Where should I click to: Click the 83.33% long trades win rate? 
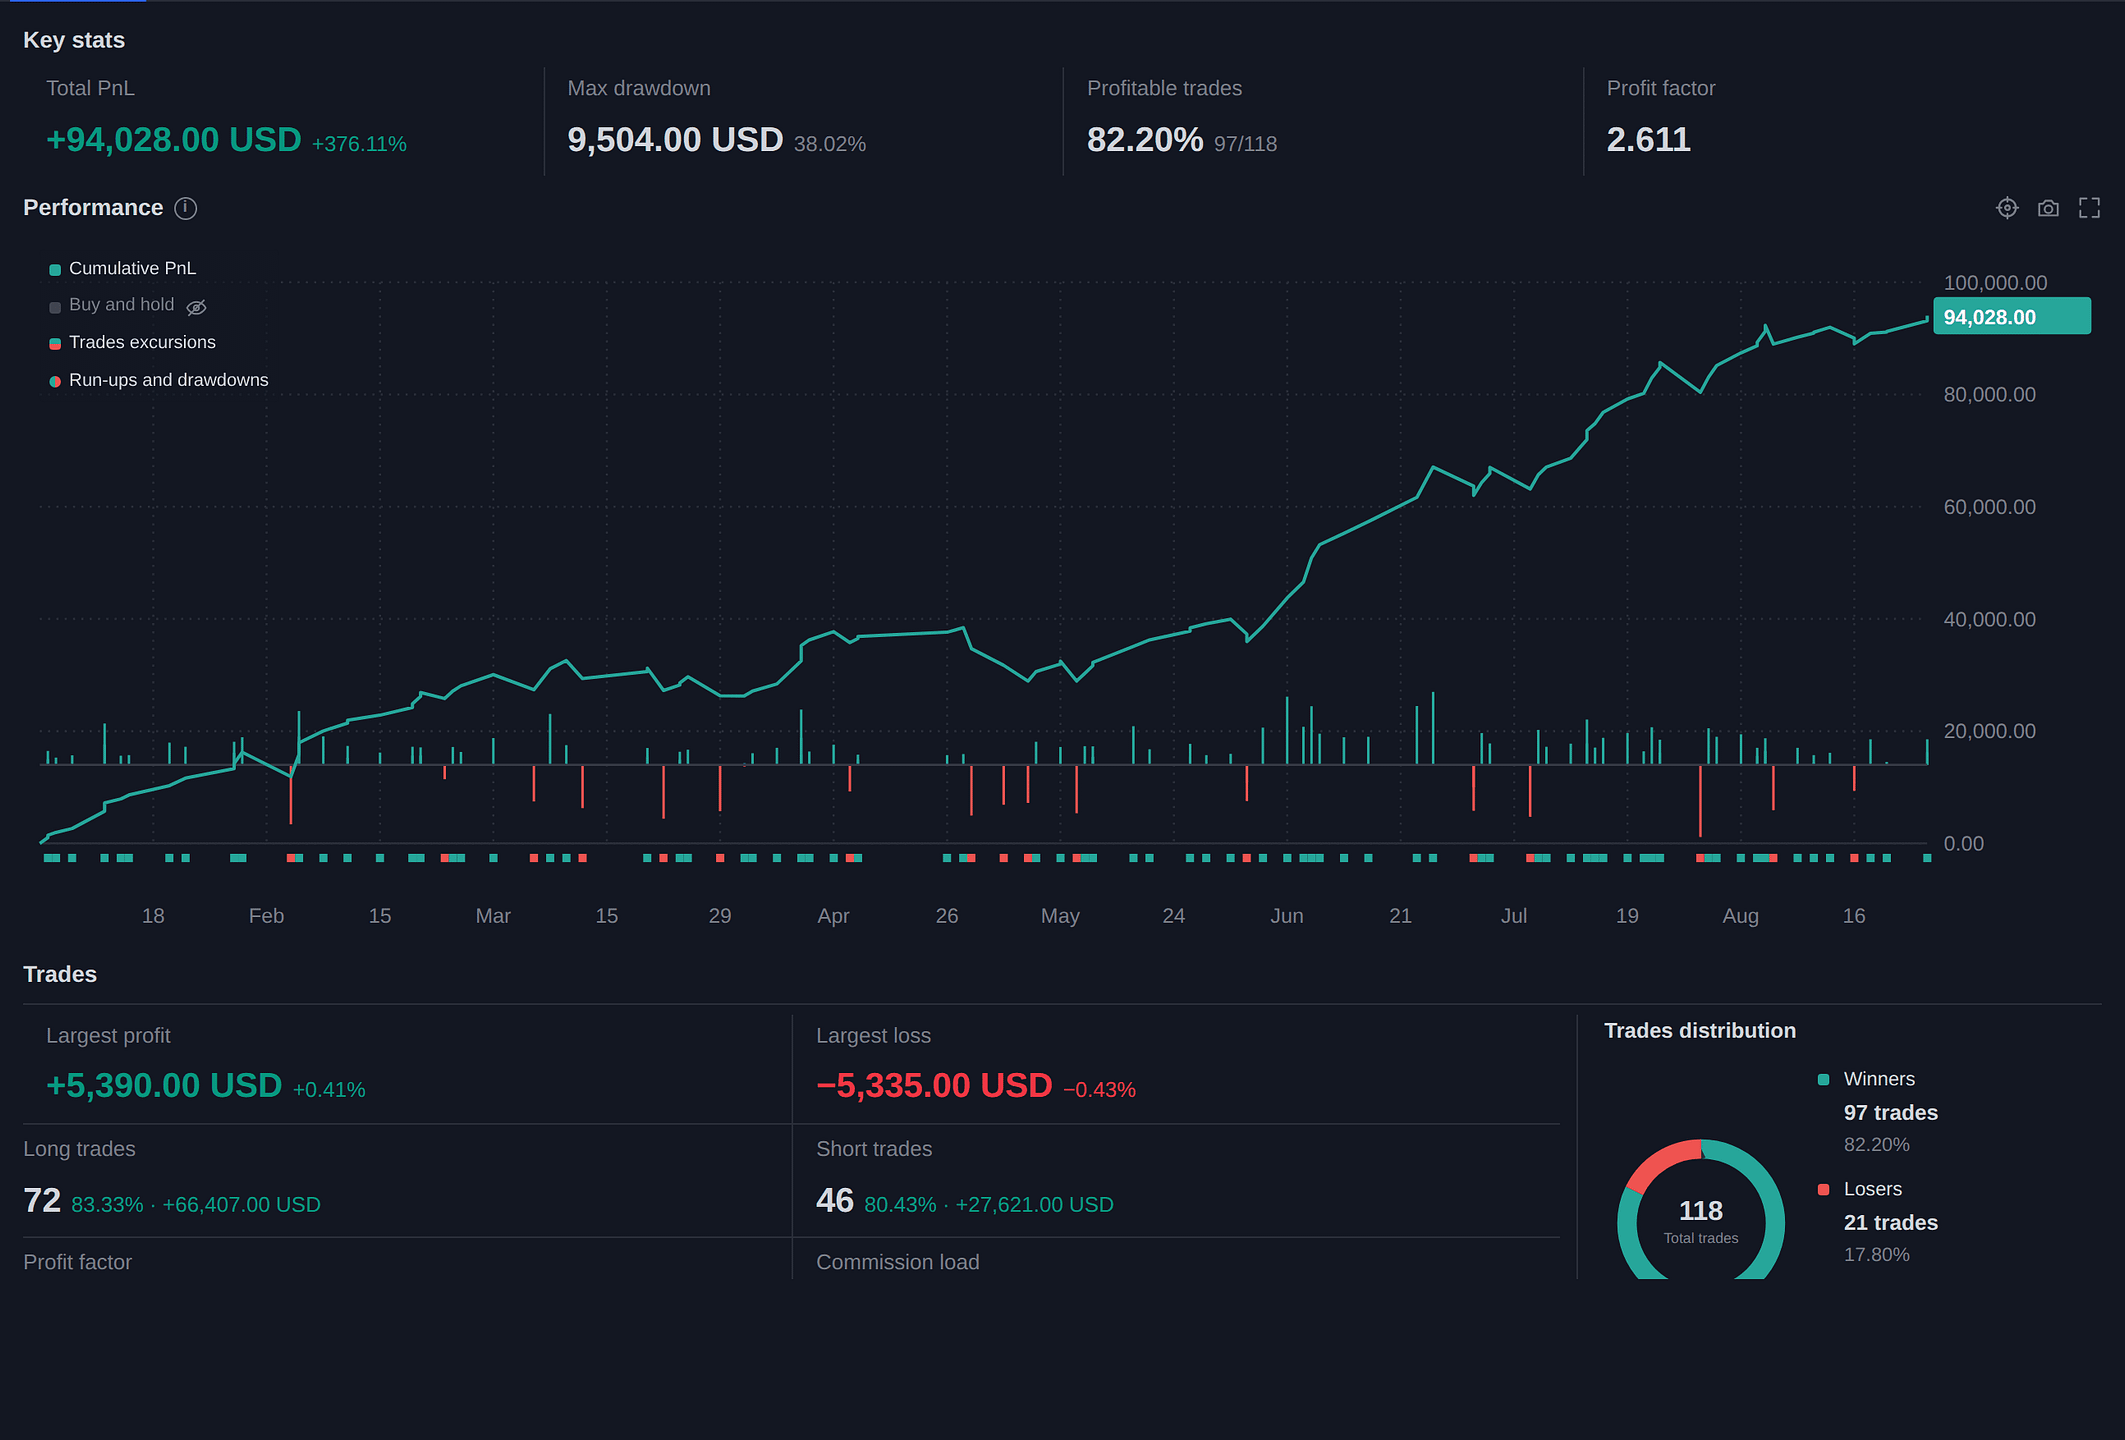[107, 1205]
